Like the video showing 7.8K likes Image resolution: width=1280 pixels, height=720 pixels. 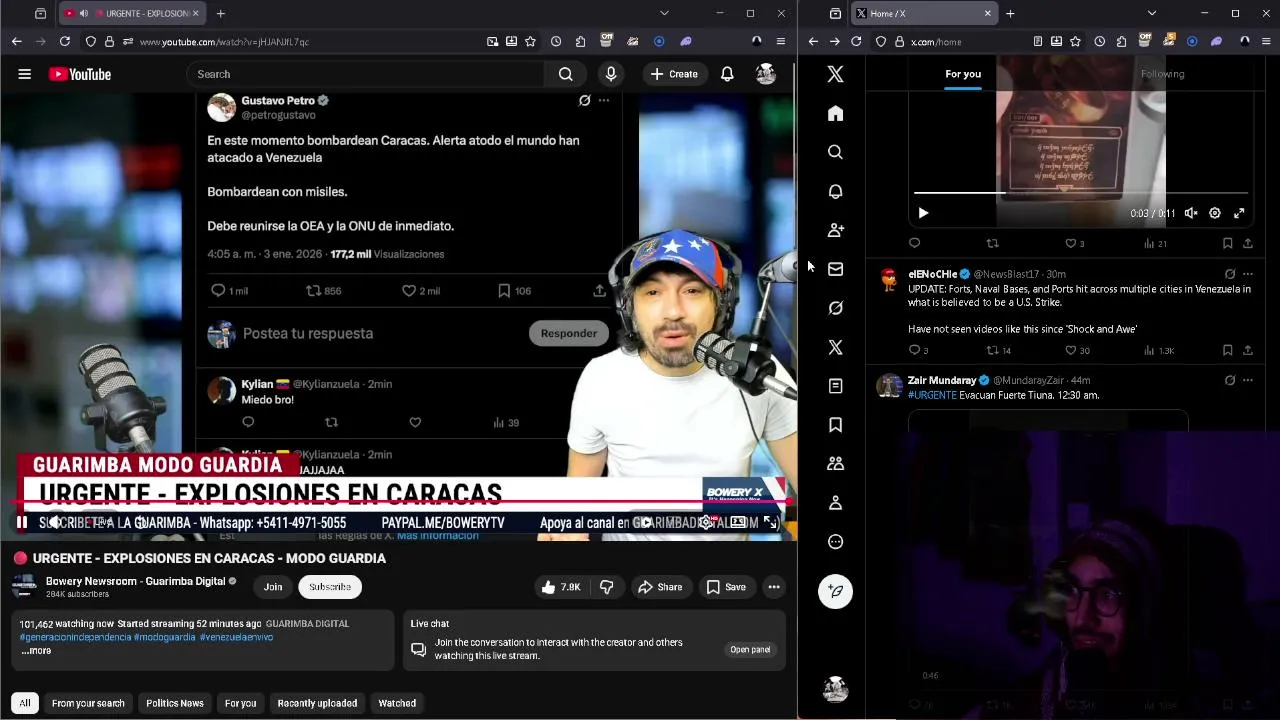pos(561,587)
